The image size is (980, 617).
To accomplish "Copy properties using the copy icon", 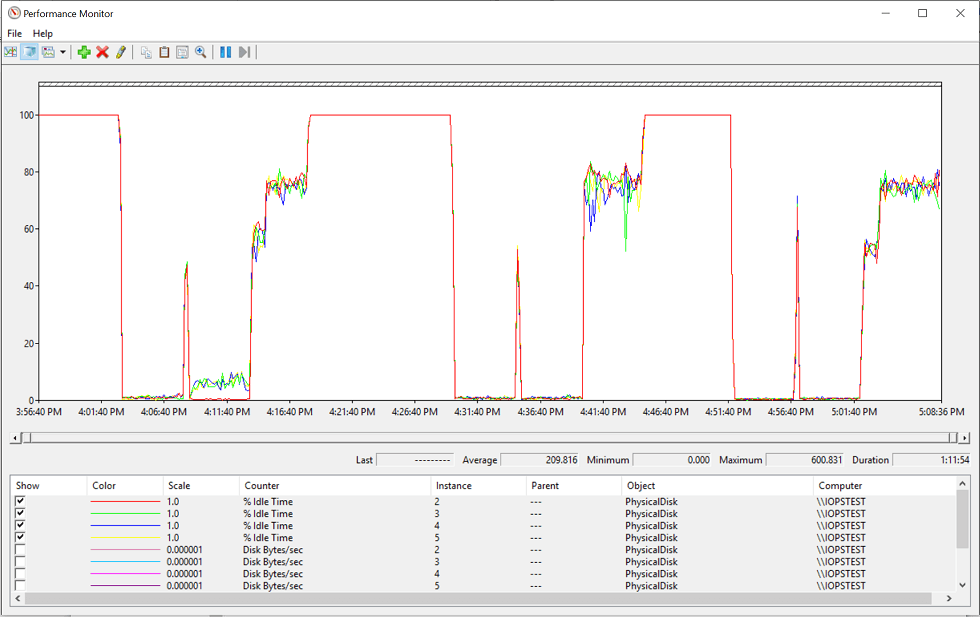I will (x=146, y=51).
